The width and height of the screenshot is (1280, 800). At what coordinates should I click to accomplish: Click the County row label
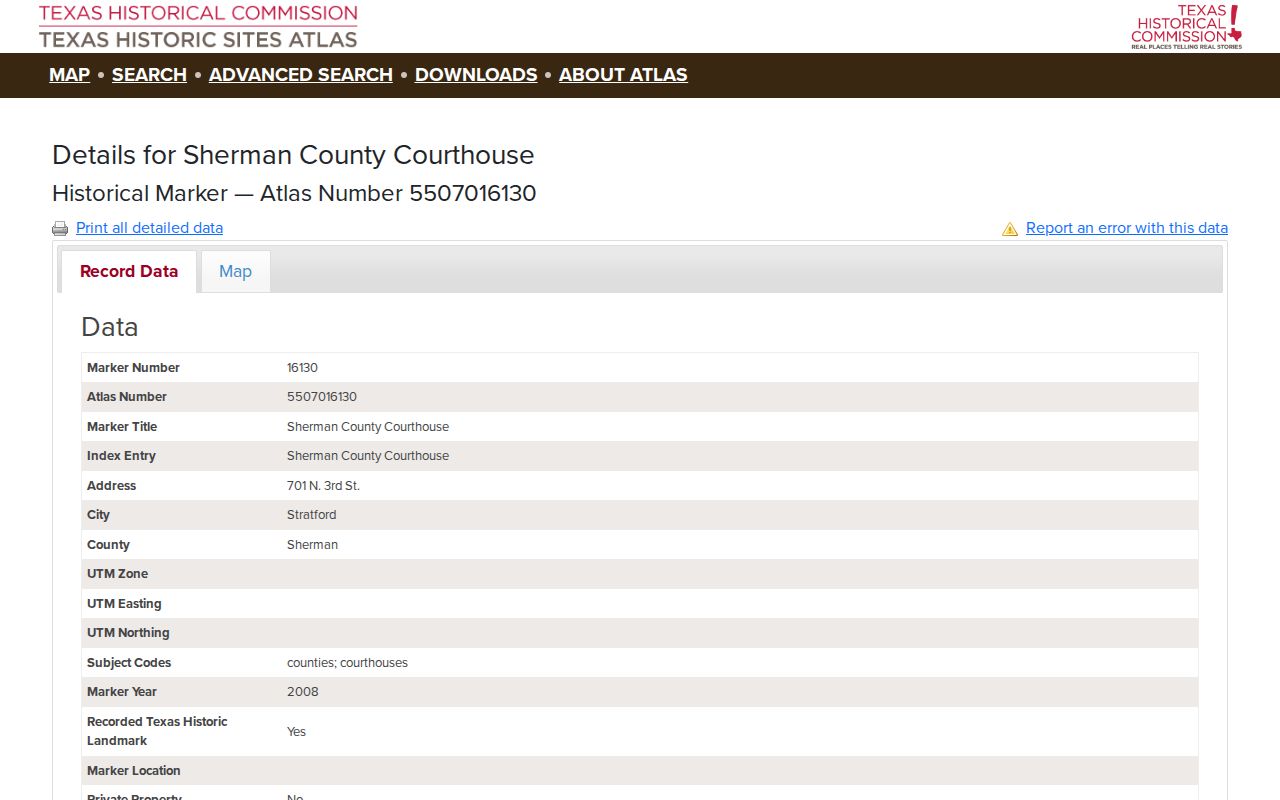(108, 545)
